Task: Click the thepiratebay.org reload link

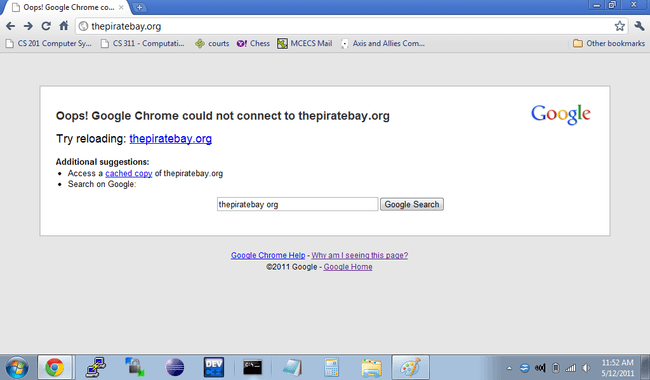Action: click(170, 138)
